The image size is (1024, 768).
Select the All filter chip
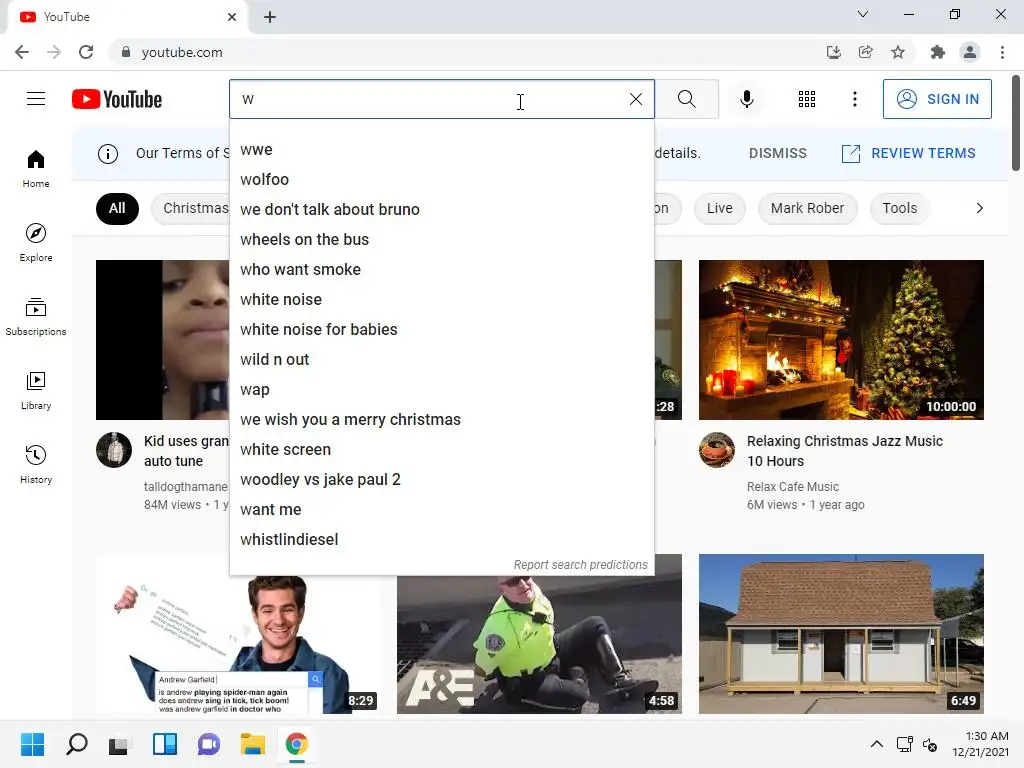117,208
